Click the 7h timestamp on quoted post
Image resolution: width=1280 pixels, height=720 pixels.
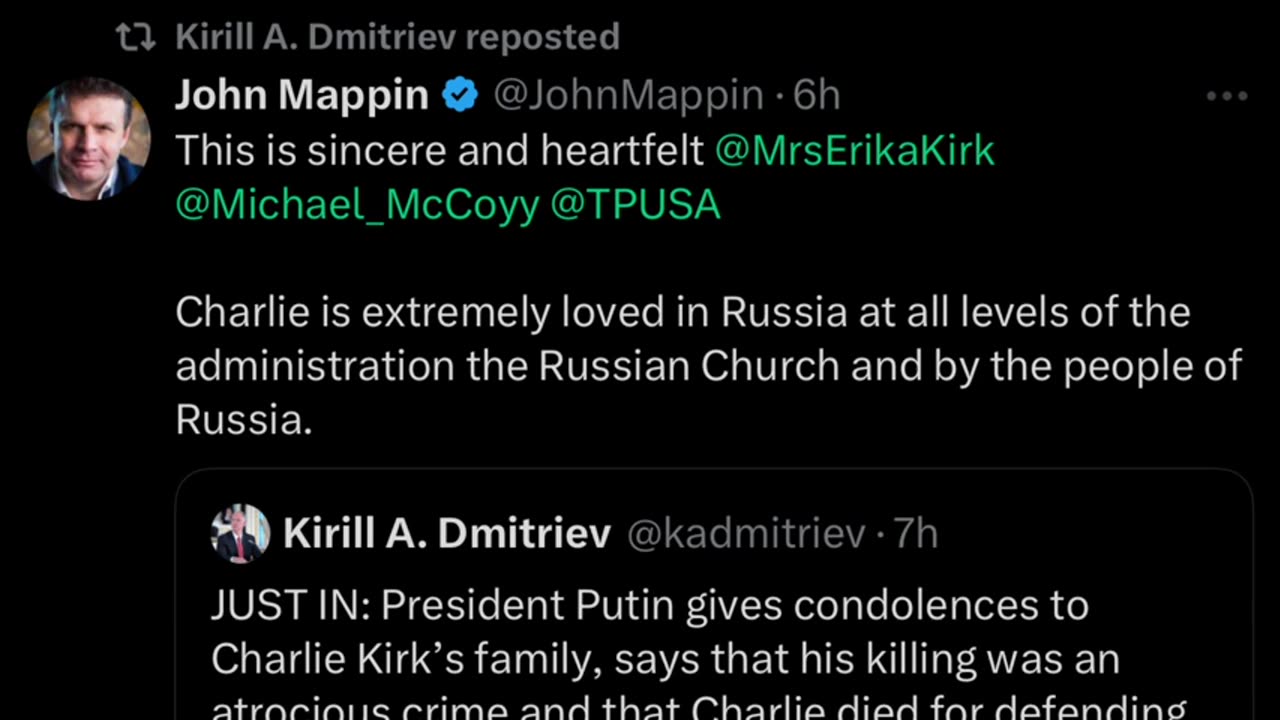916,533
